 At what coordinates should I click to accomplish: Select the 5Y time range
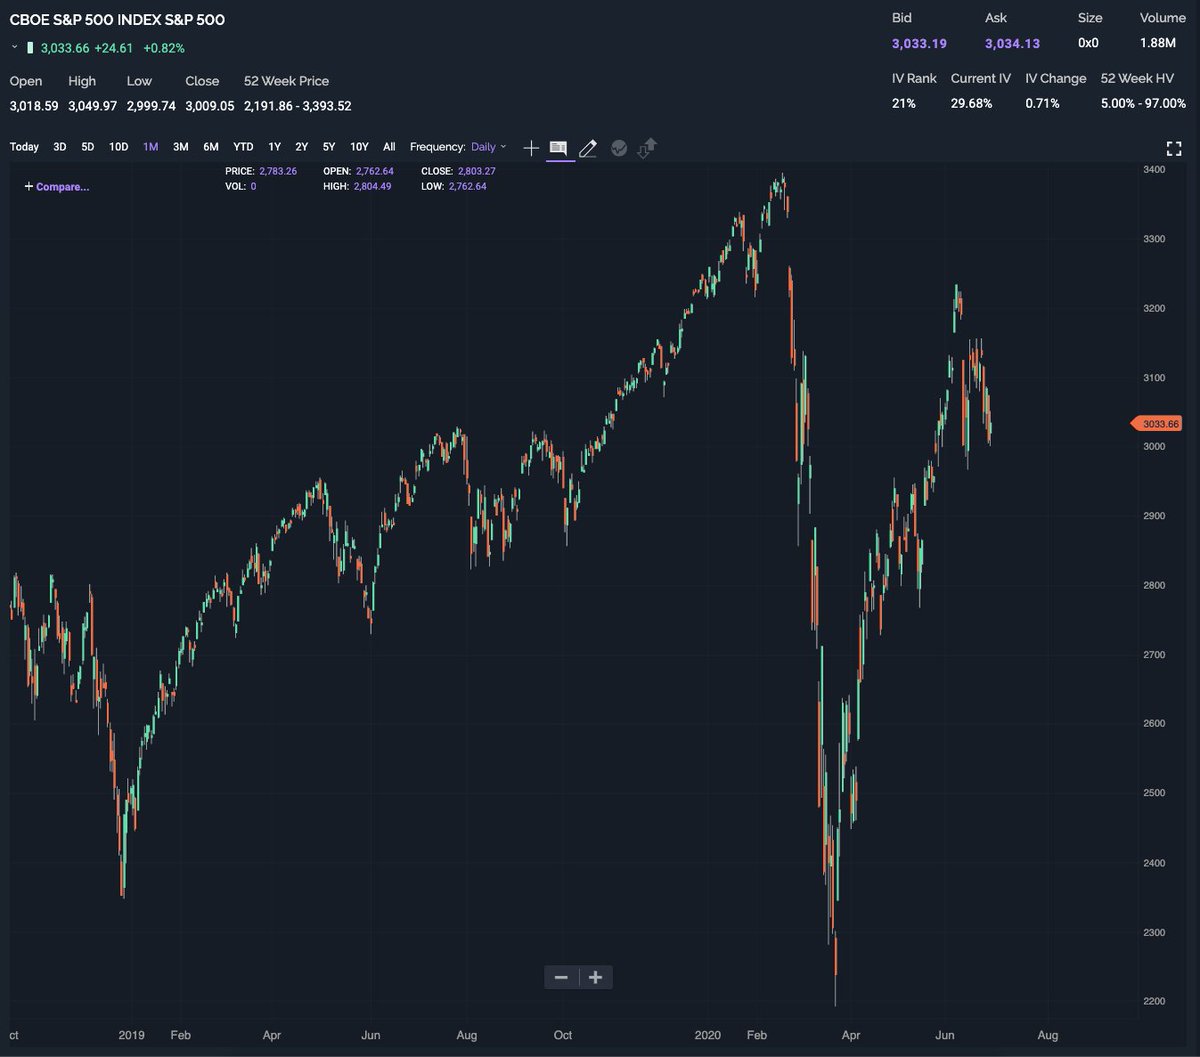point(329,147)
